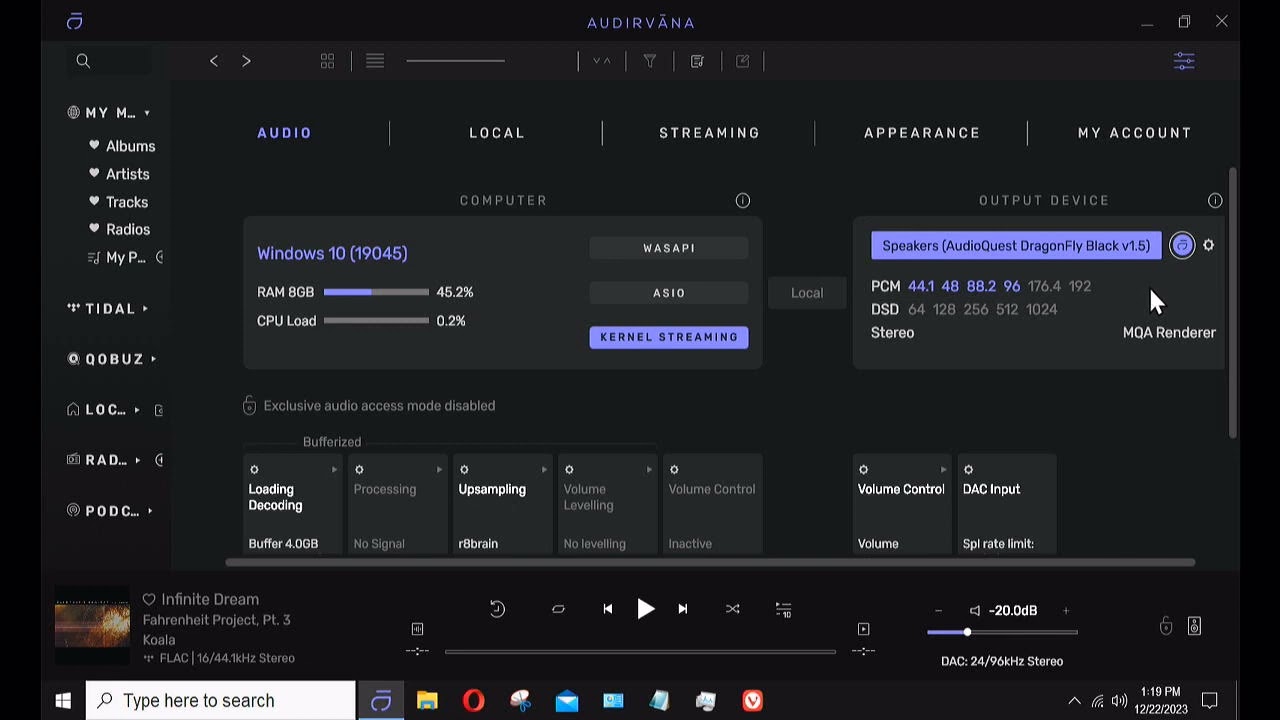Click the toolbar zoom size slider
Viewport: 1280px width, 720px height.
tap(455, 61)
